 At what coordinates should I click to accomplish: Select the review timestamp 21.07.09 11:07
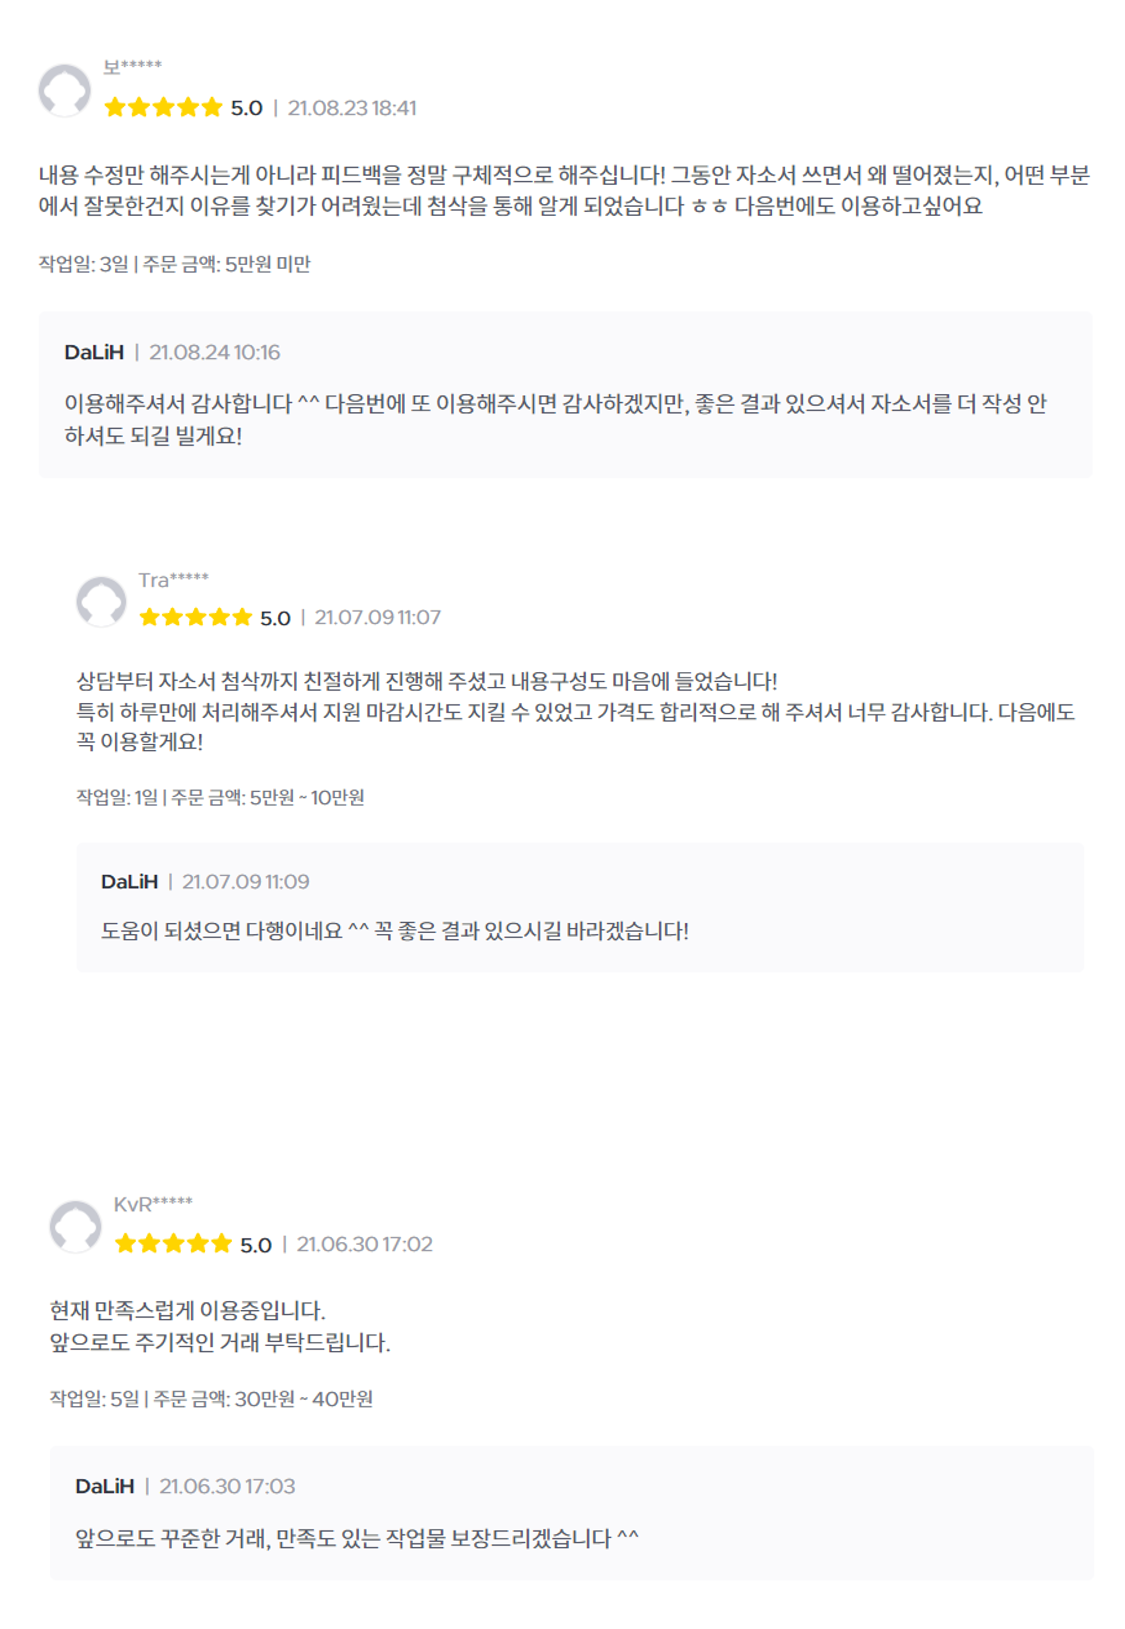(x=377, y=618)
